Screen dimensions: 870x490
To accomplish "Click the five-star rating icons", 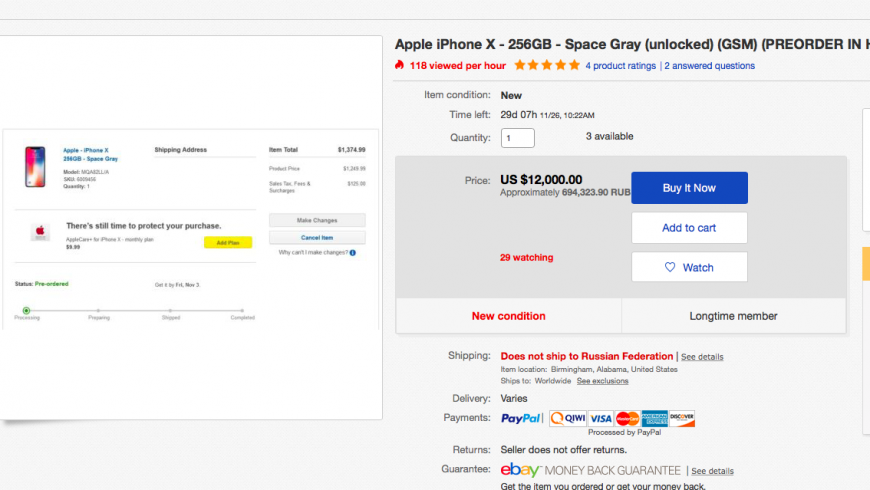I will pyautogui.click(x=547, y=65).
